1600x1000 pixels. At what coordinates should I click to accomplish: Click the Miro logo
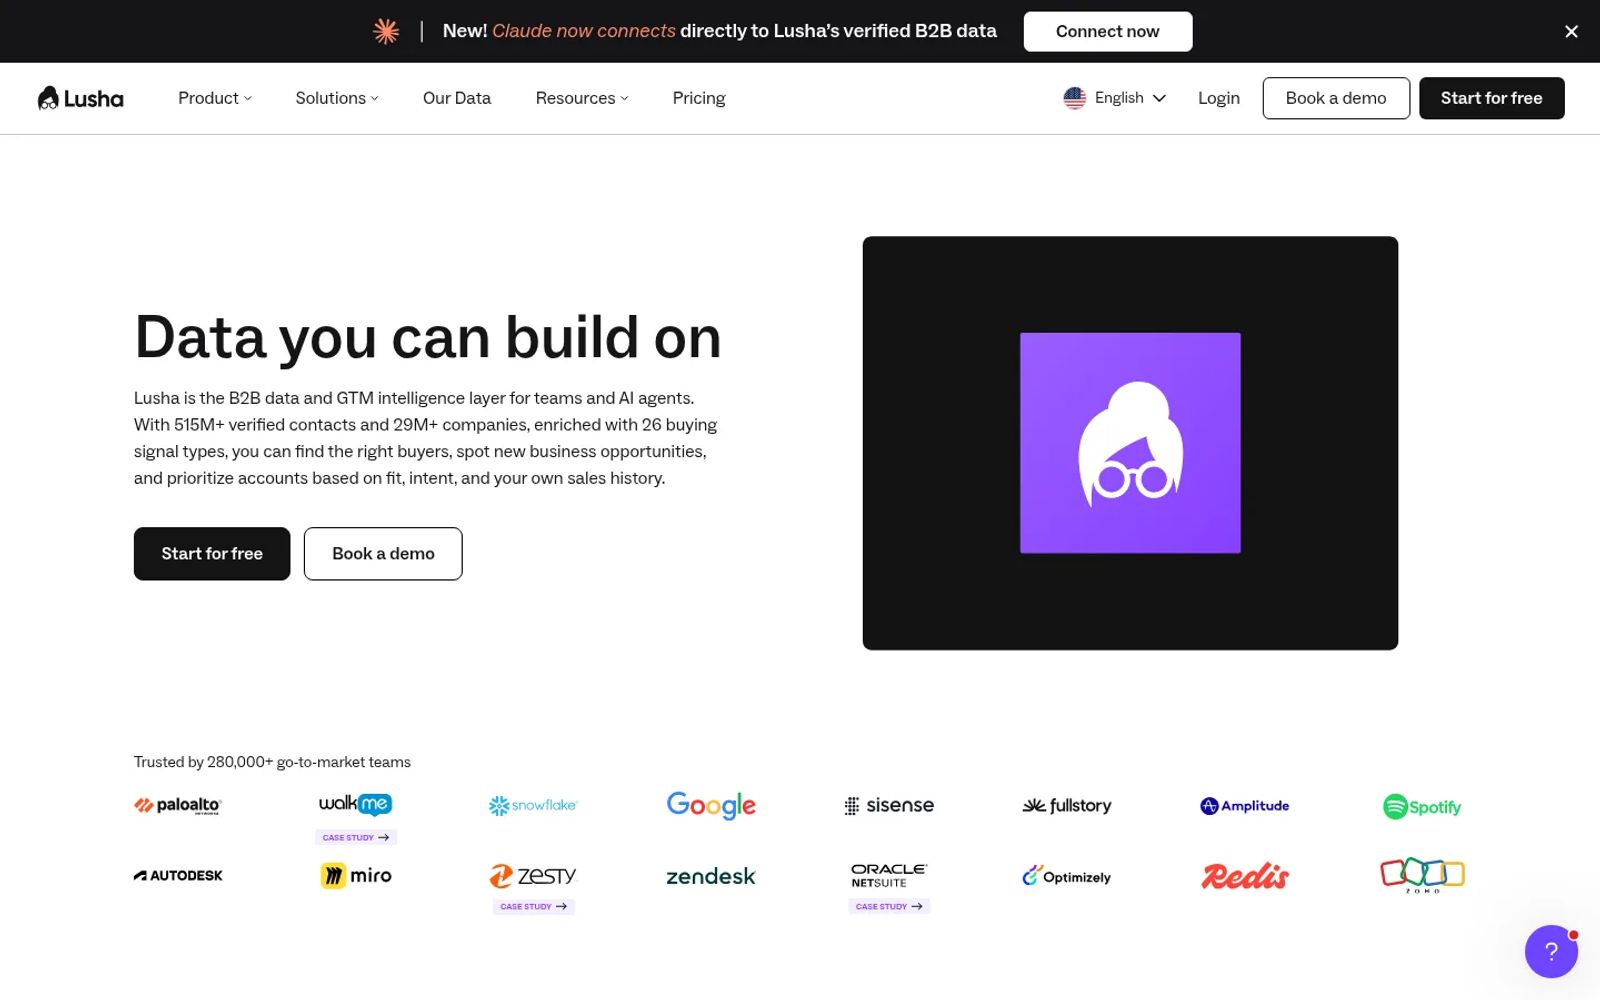point(355,875)
